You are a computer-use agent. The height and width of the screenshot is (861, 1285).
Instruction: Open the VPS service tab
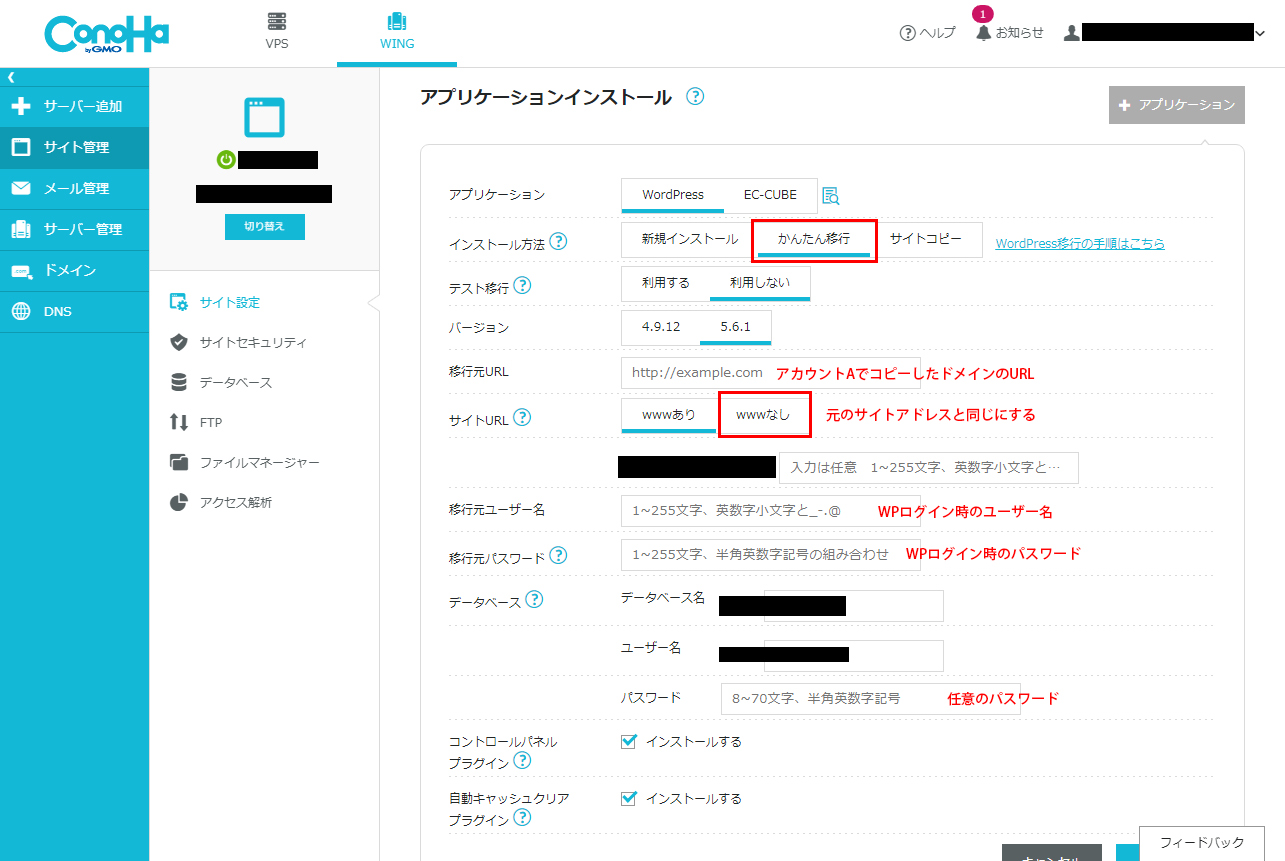pos(277,31)
